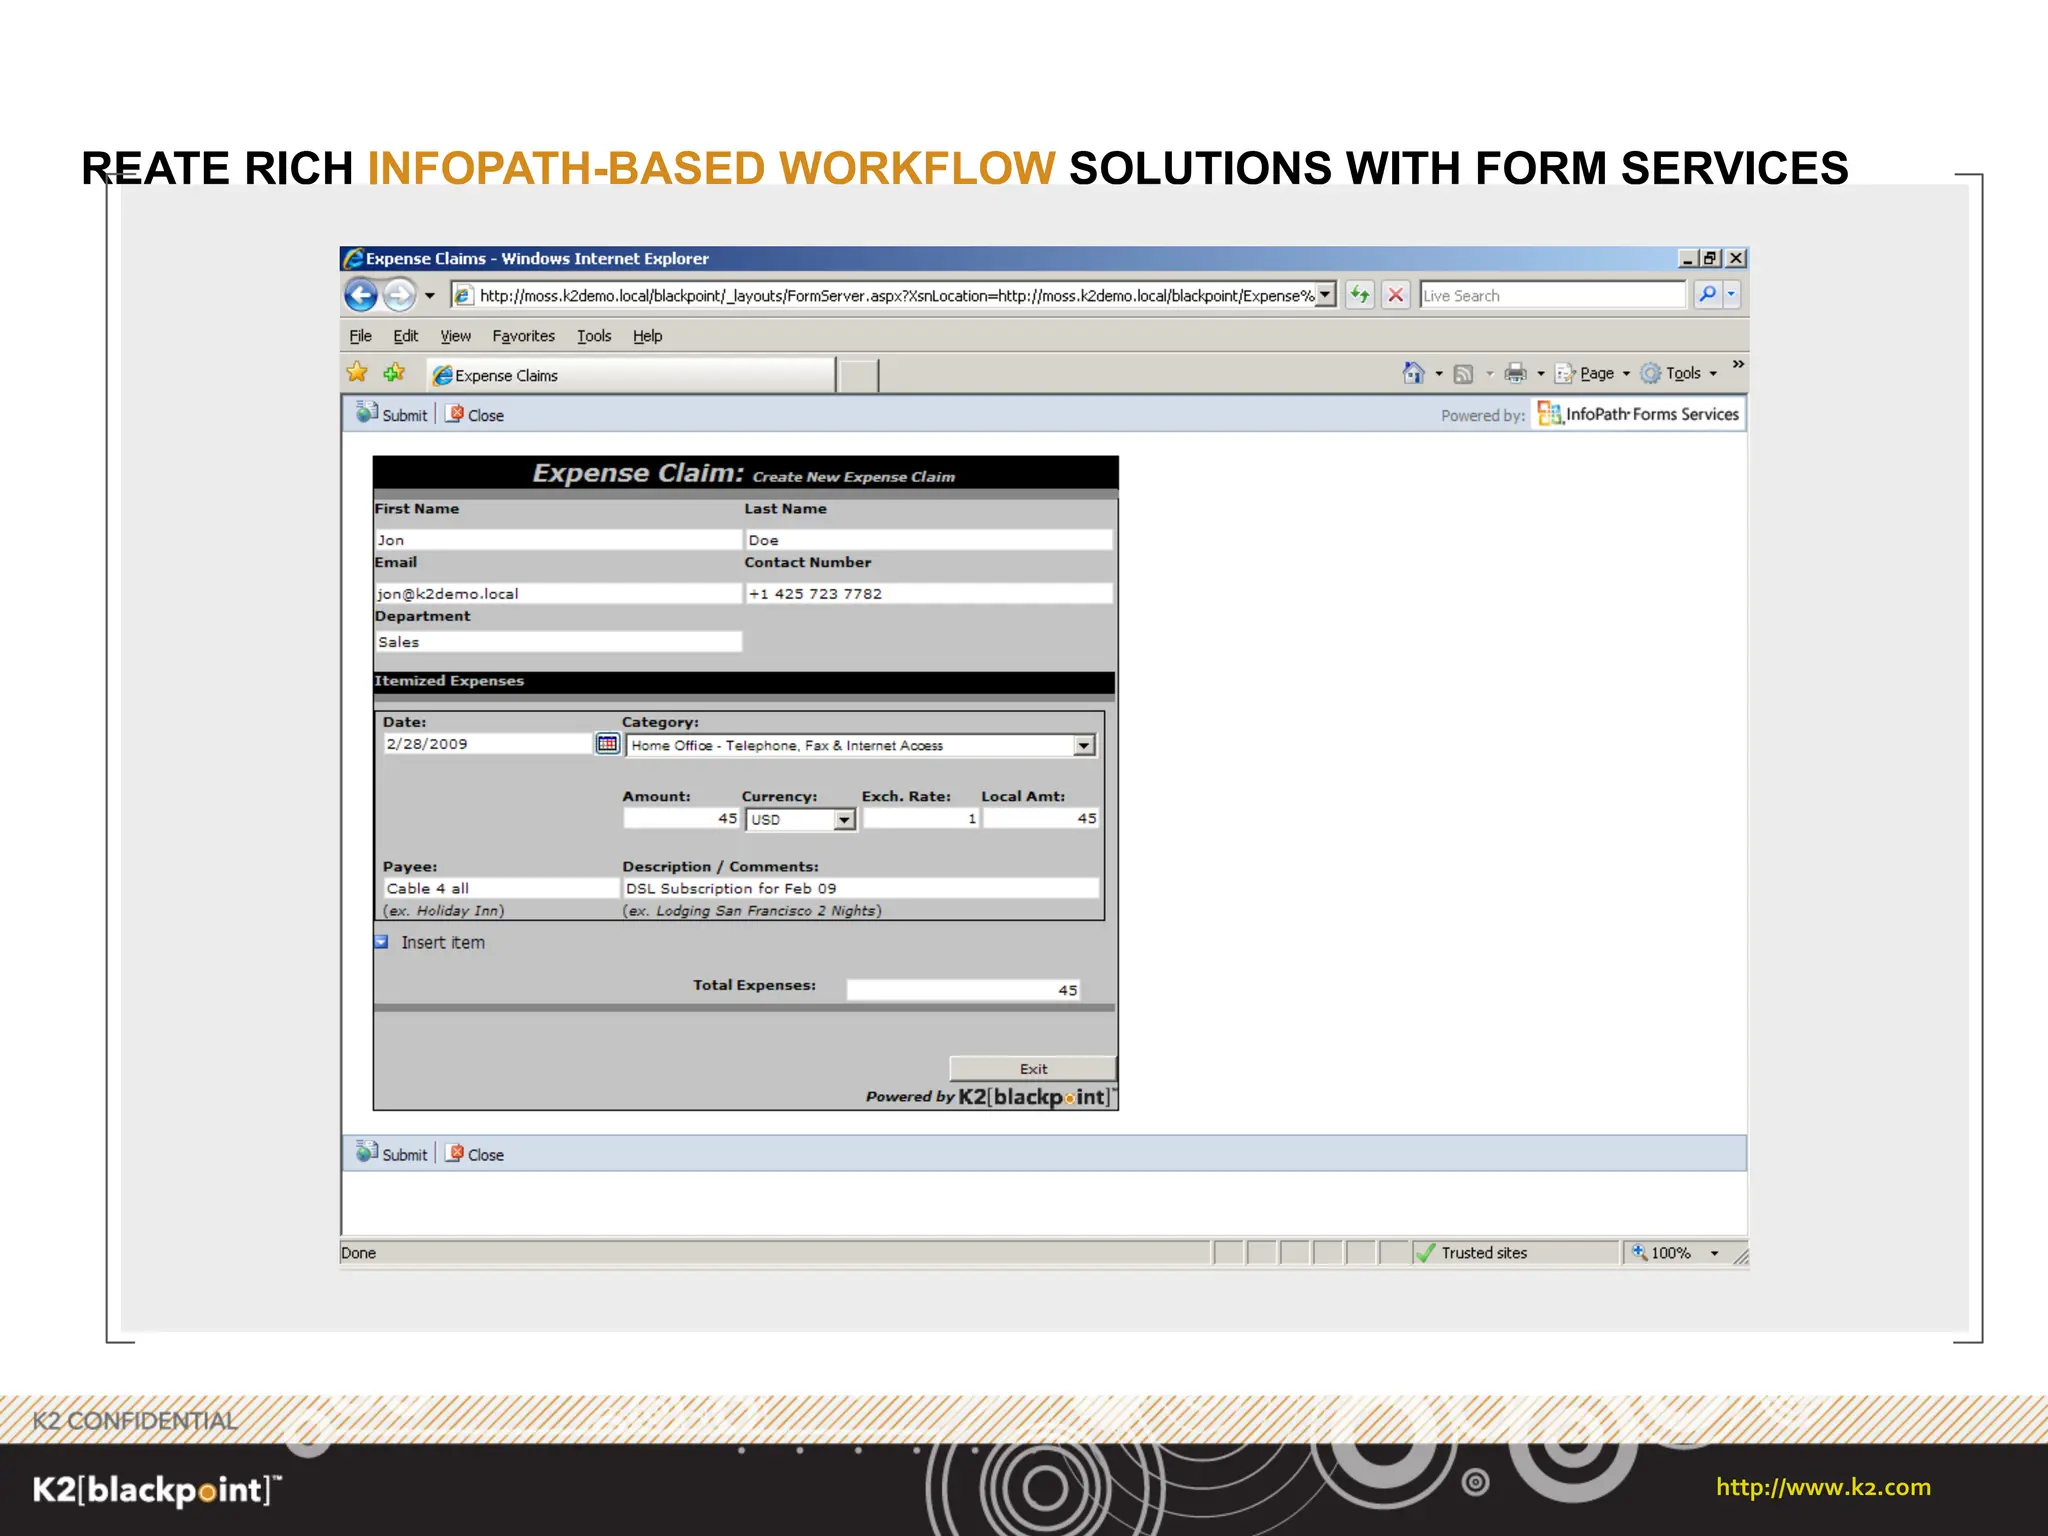Click the address bar URL text
The height and width of the screenshot is (1536, 2048).
pos(897,296)
